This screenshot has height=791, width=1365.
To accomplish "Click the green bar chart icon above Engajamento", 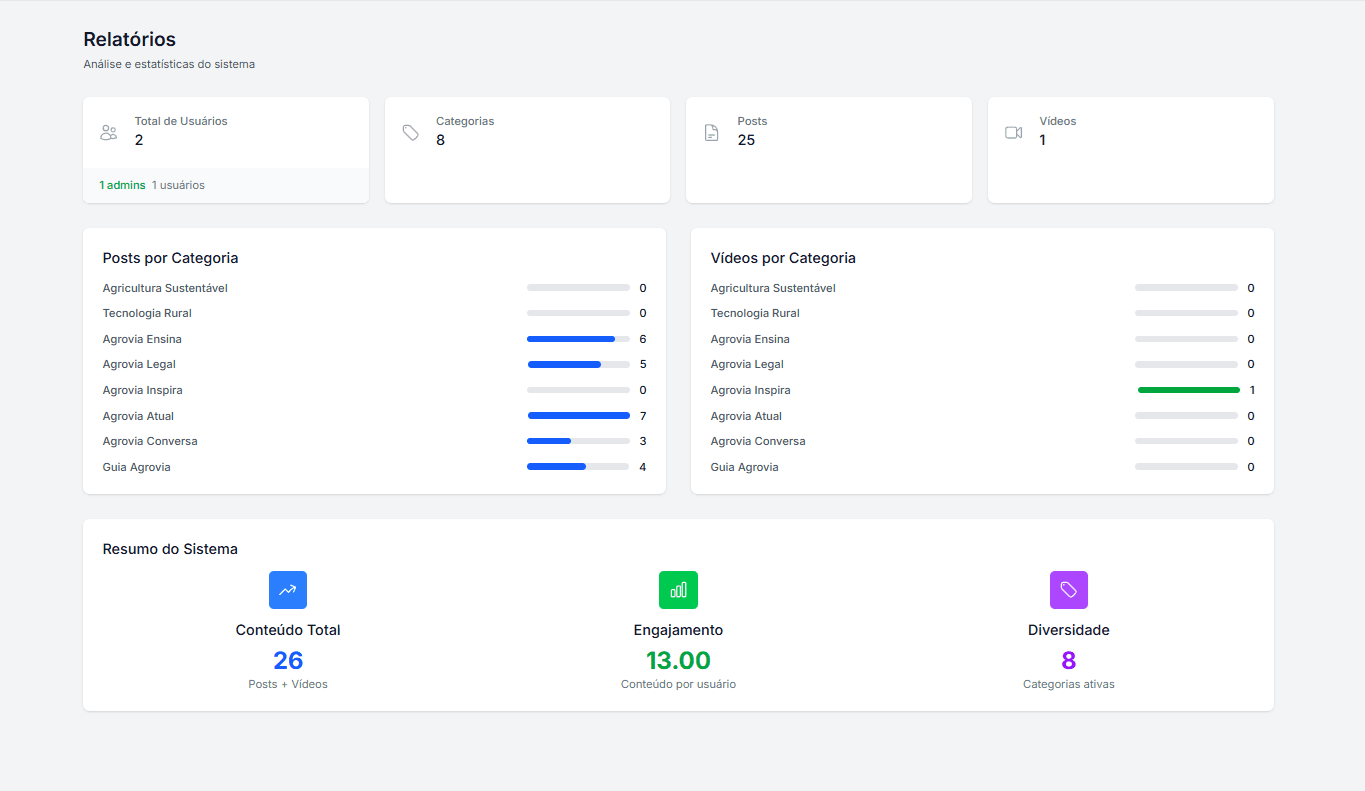I will [x=678, y=590].
